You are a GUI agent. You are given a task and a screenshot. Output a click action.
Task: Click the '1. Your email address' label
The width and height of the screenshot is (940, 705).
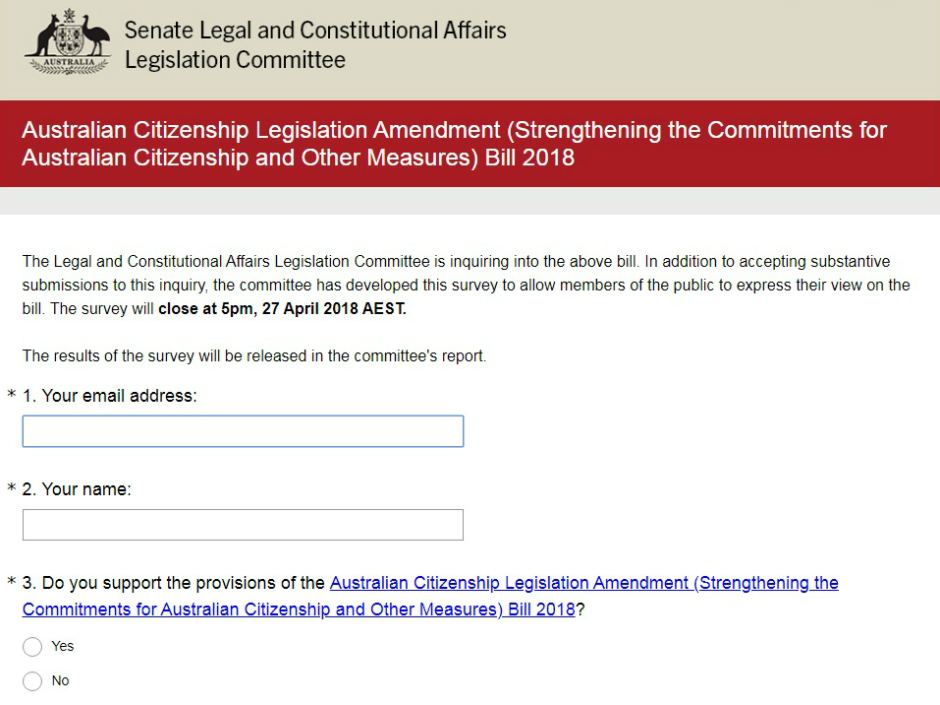tap(110, 396)
